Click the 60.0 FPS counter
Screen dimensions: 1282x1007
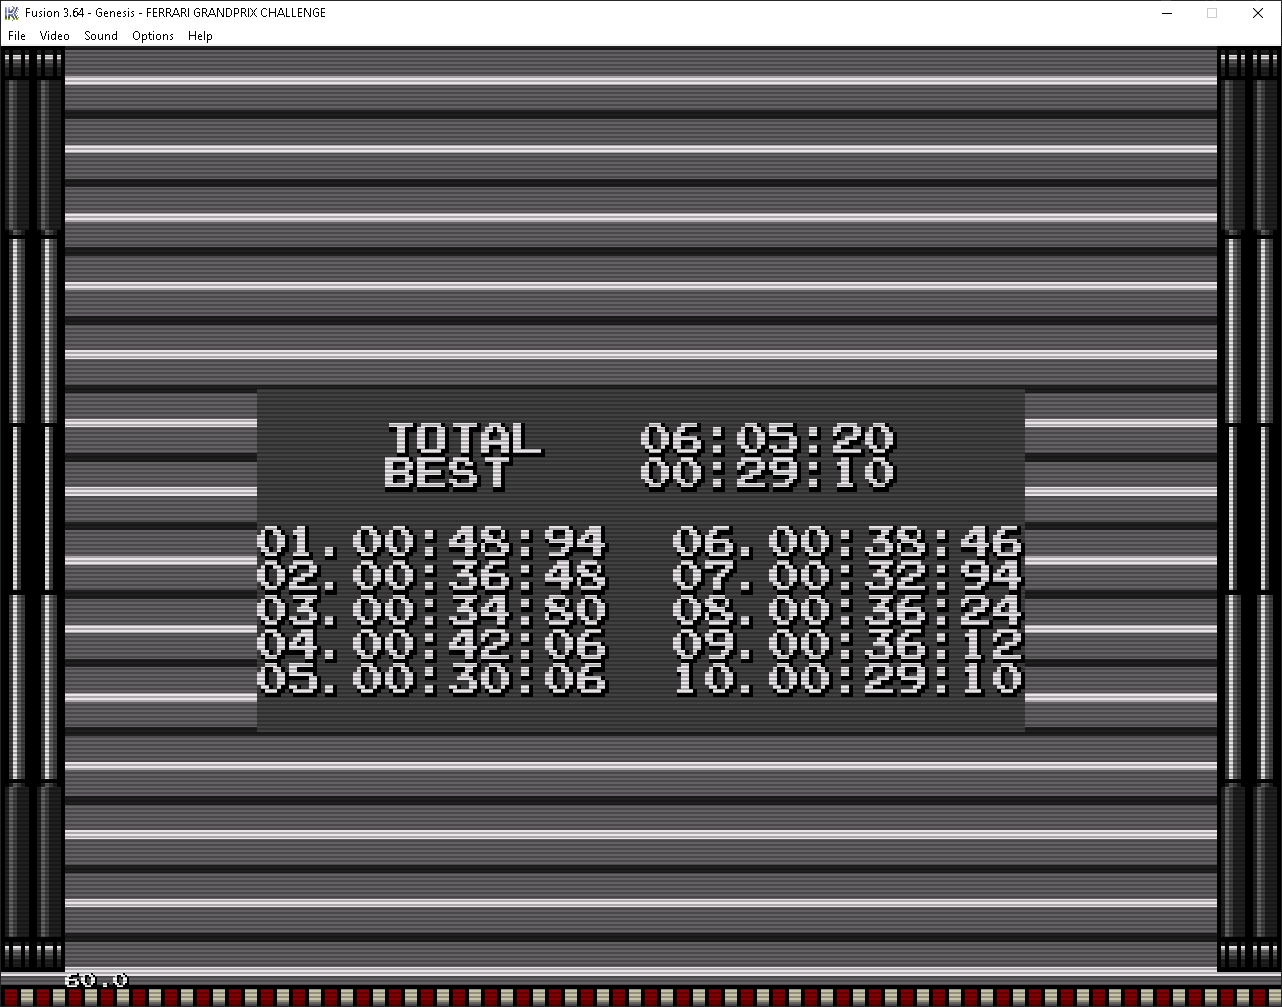97,980
